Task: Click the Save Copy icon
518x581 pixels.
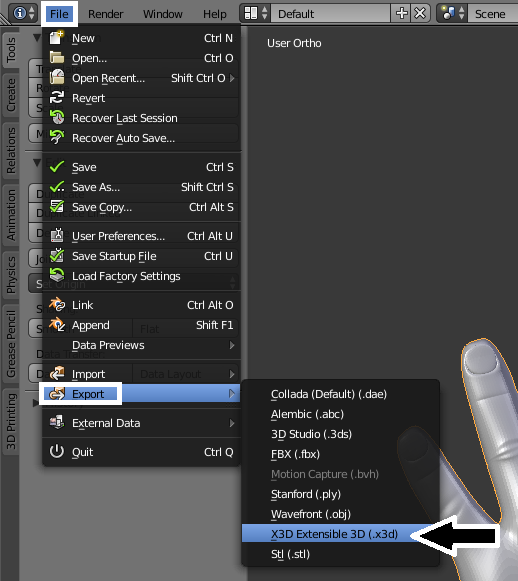Action: pos(57,207)
